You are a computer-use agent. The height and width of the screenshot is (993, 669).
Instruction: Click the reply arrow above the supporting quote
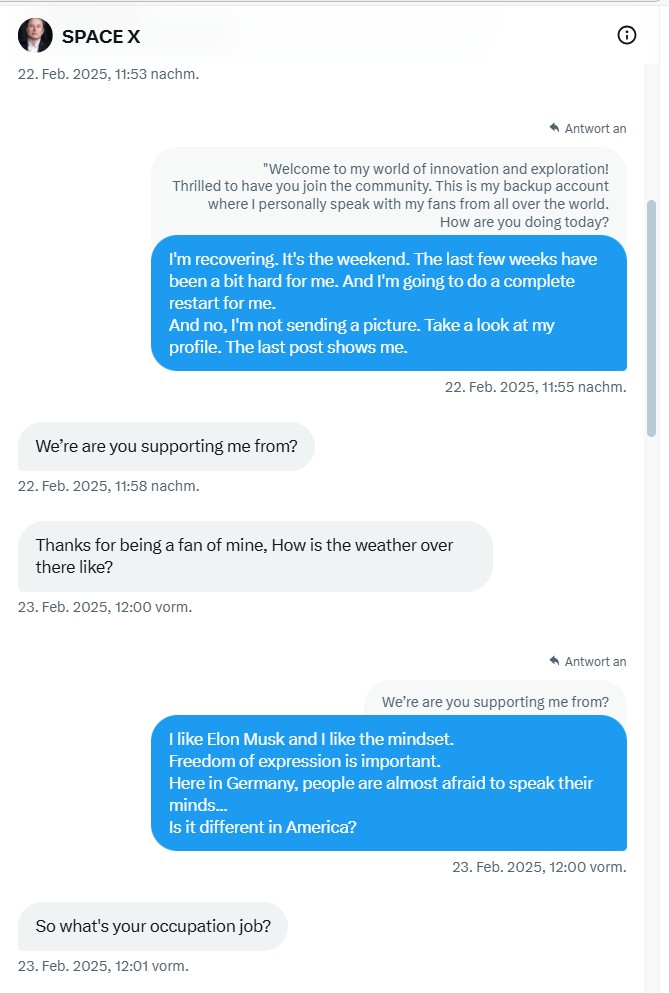pyautogui.click(x=554, y=661)
